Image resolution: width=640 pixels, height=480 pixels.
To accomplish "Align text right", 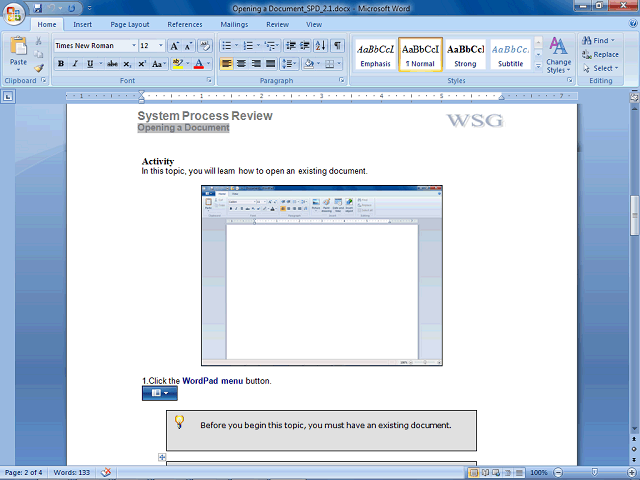I will [x=256, y=64].
